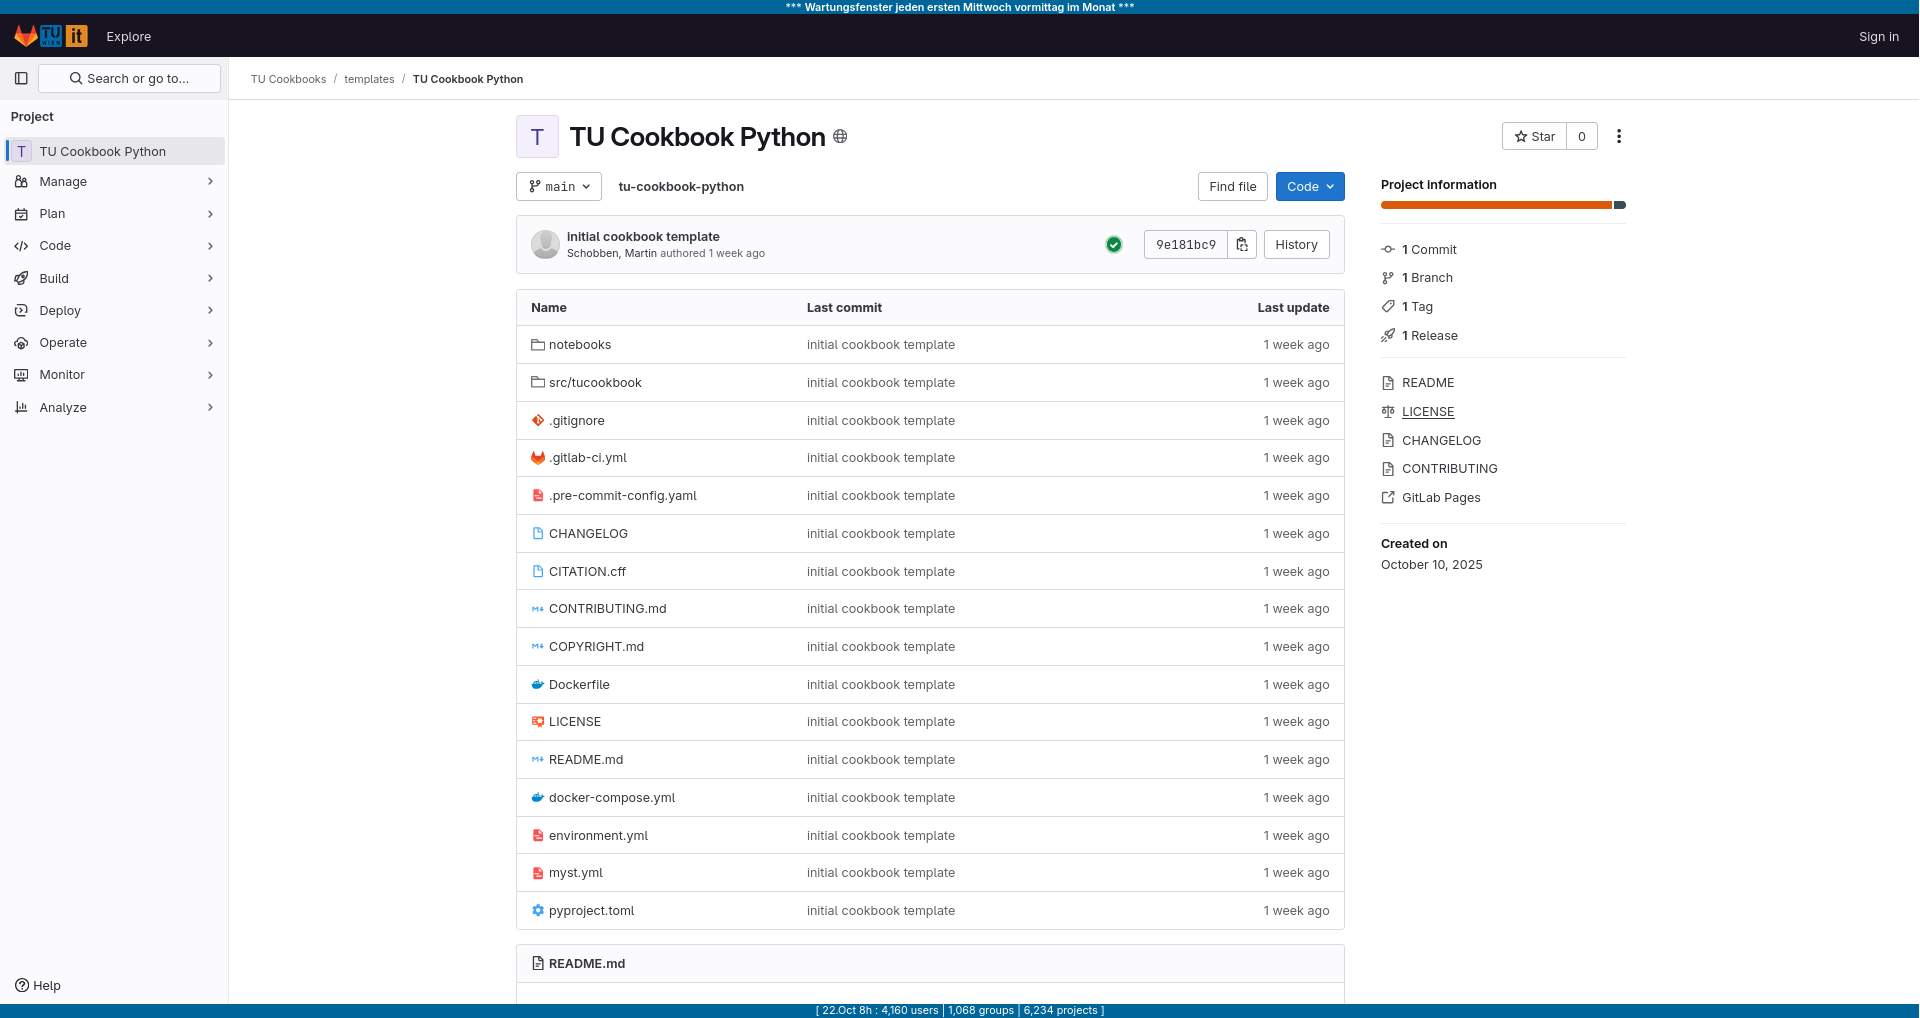The height and width of the screenshot is (1018, 1920).
Task: Click the Search or go to field
Action: [x=130, y=79]
